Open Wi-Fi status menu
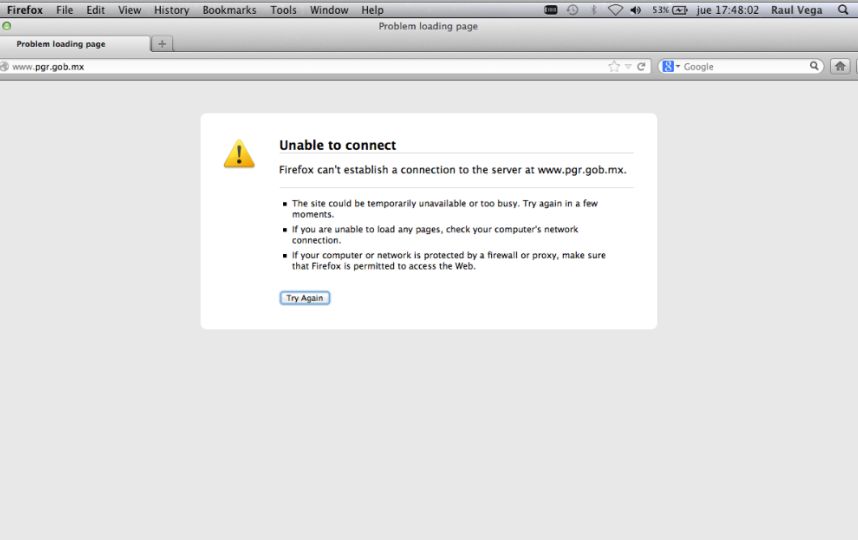The width and height of the screenshot is (858, 540). tap(615, 10)
